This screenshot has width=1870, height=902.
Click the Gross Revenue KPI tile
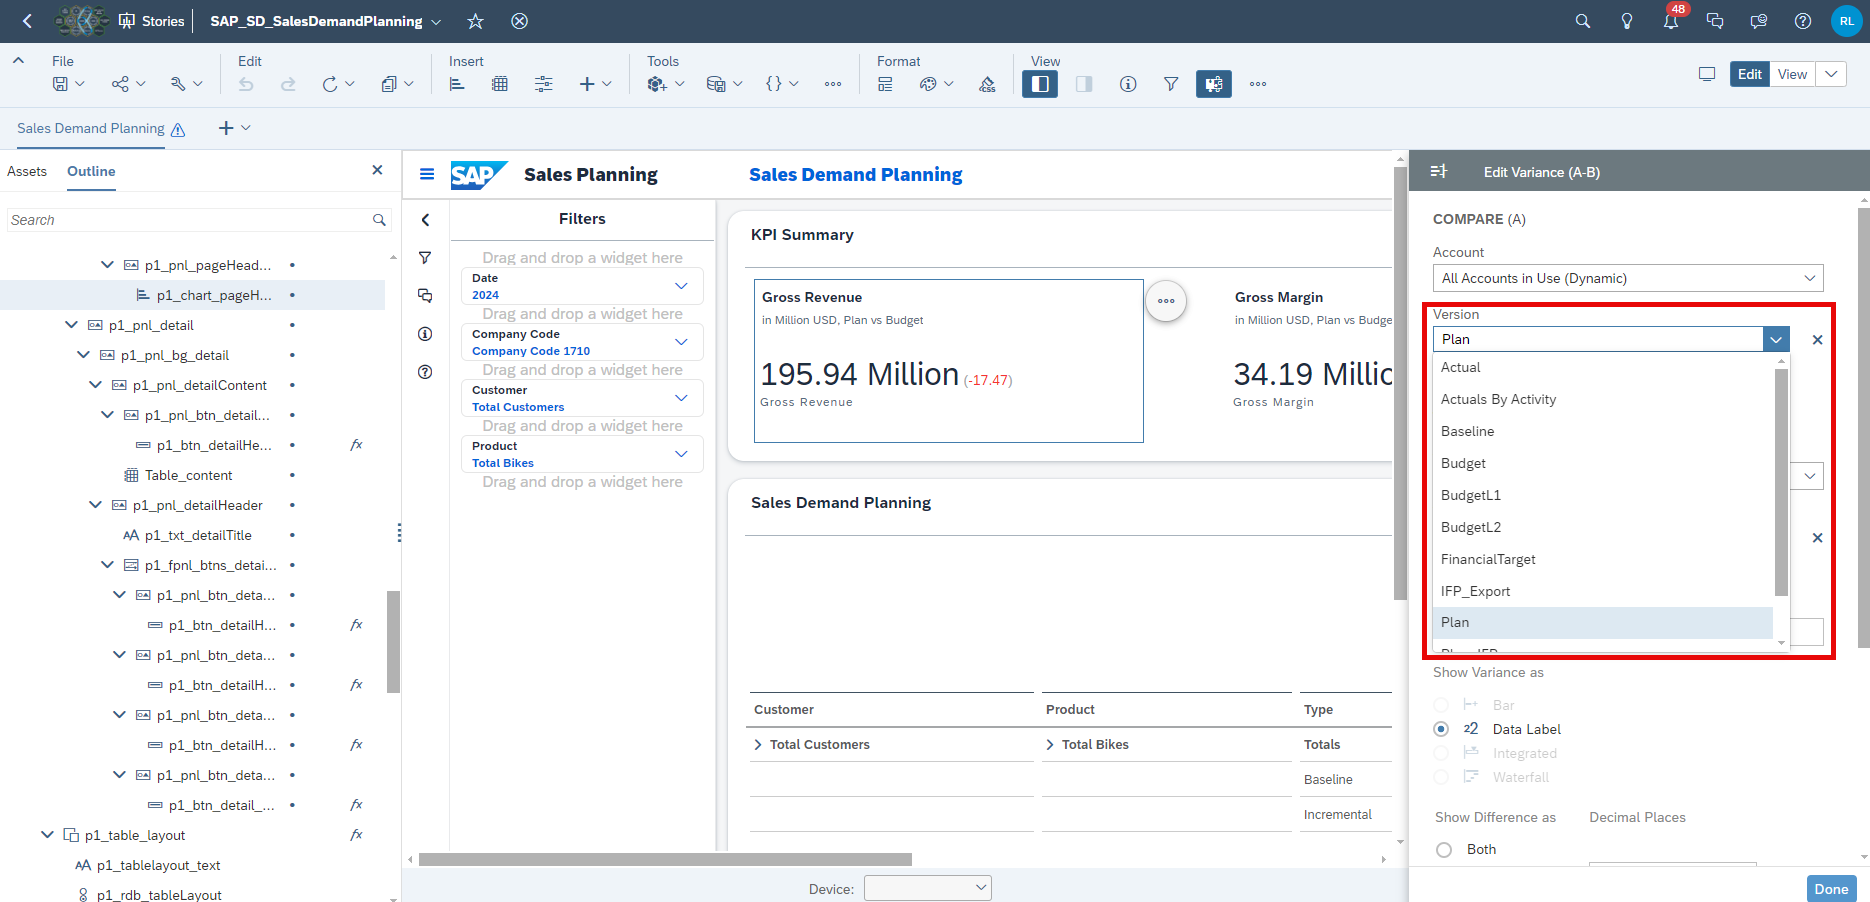pyautogui.click(x=948, y=361)
